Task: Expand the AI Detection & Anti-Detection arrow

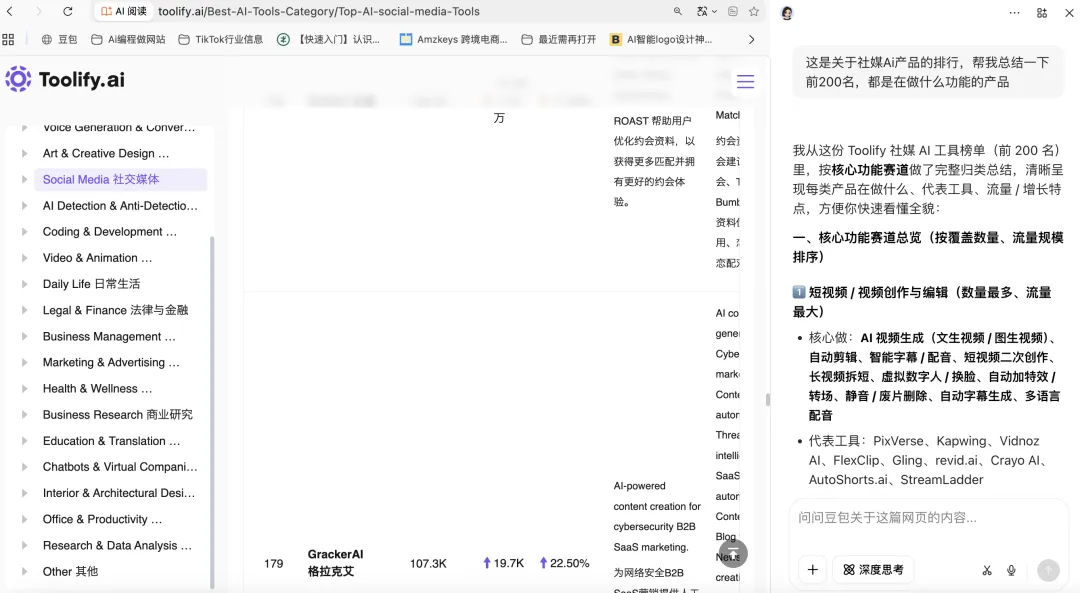Action: pos(24,205)
